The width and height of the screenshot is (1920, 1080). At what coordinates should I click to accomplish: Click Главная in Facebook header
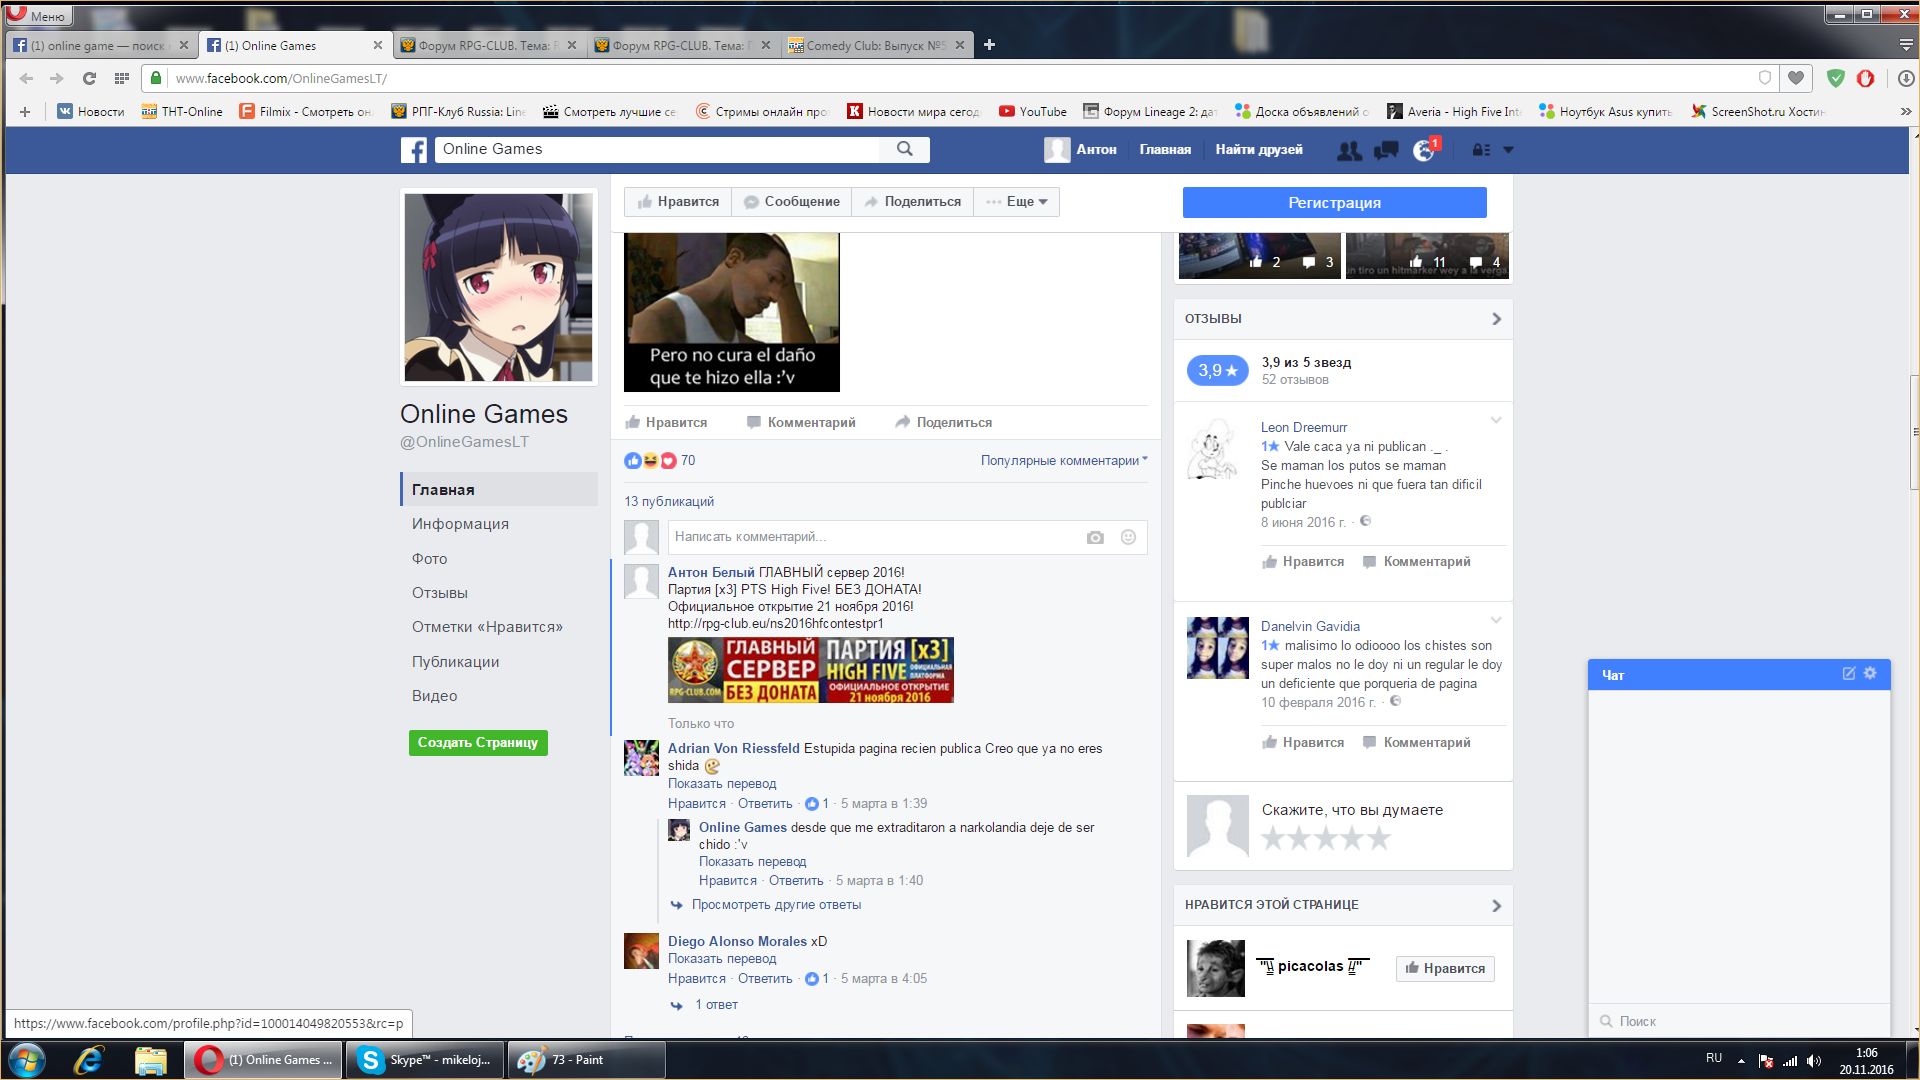[x=1165, y=150]
